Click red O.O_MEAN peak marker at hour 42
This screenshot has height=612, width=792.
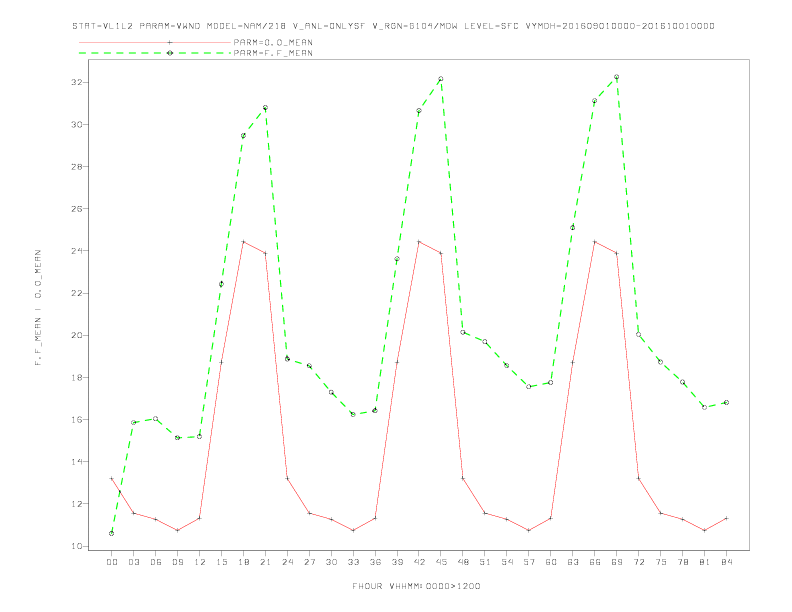[419, 242]
